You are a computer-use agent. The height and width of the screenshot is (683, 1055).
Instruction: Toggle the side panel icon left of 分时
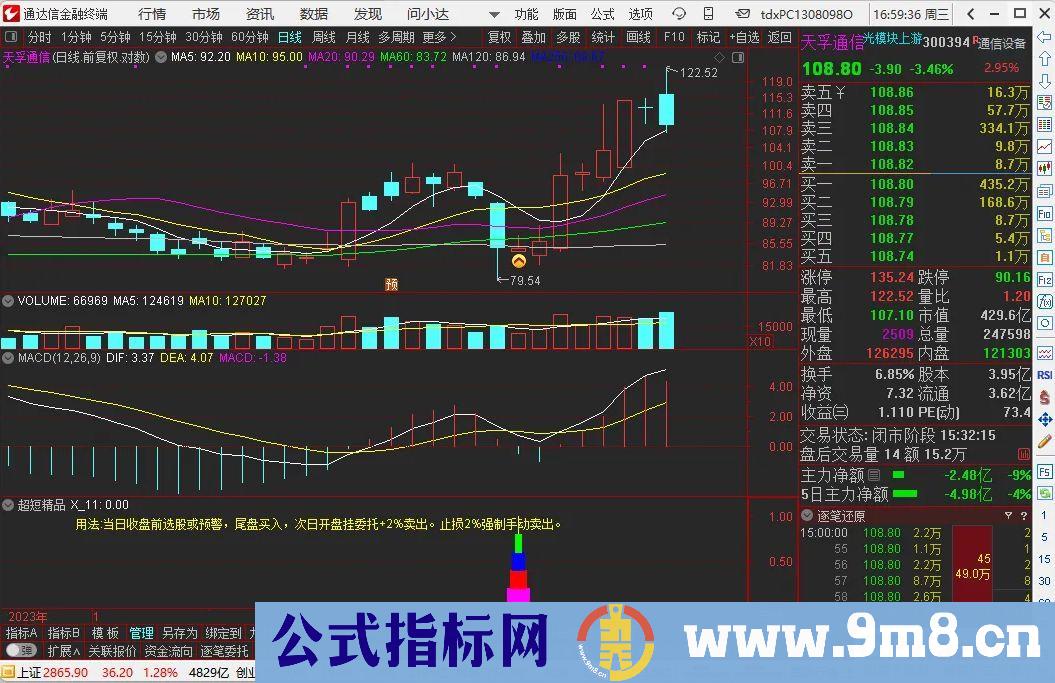11,37
